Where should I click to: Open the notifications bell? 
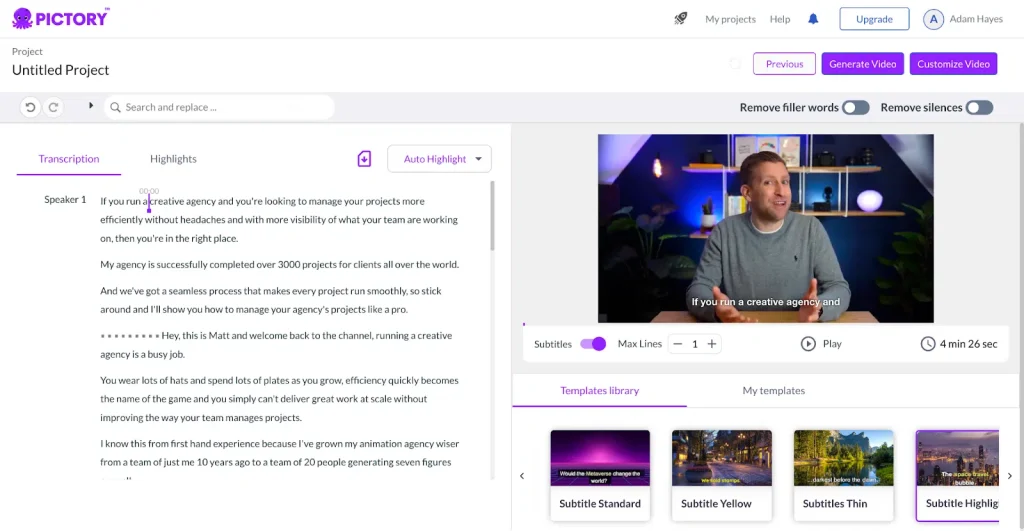(813, 19)
